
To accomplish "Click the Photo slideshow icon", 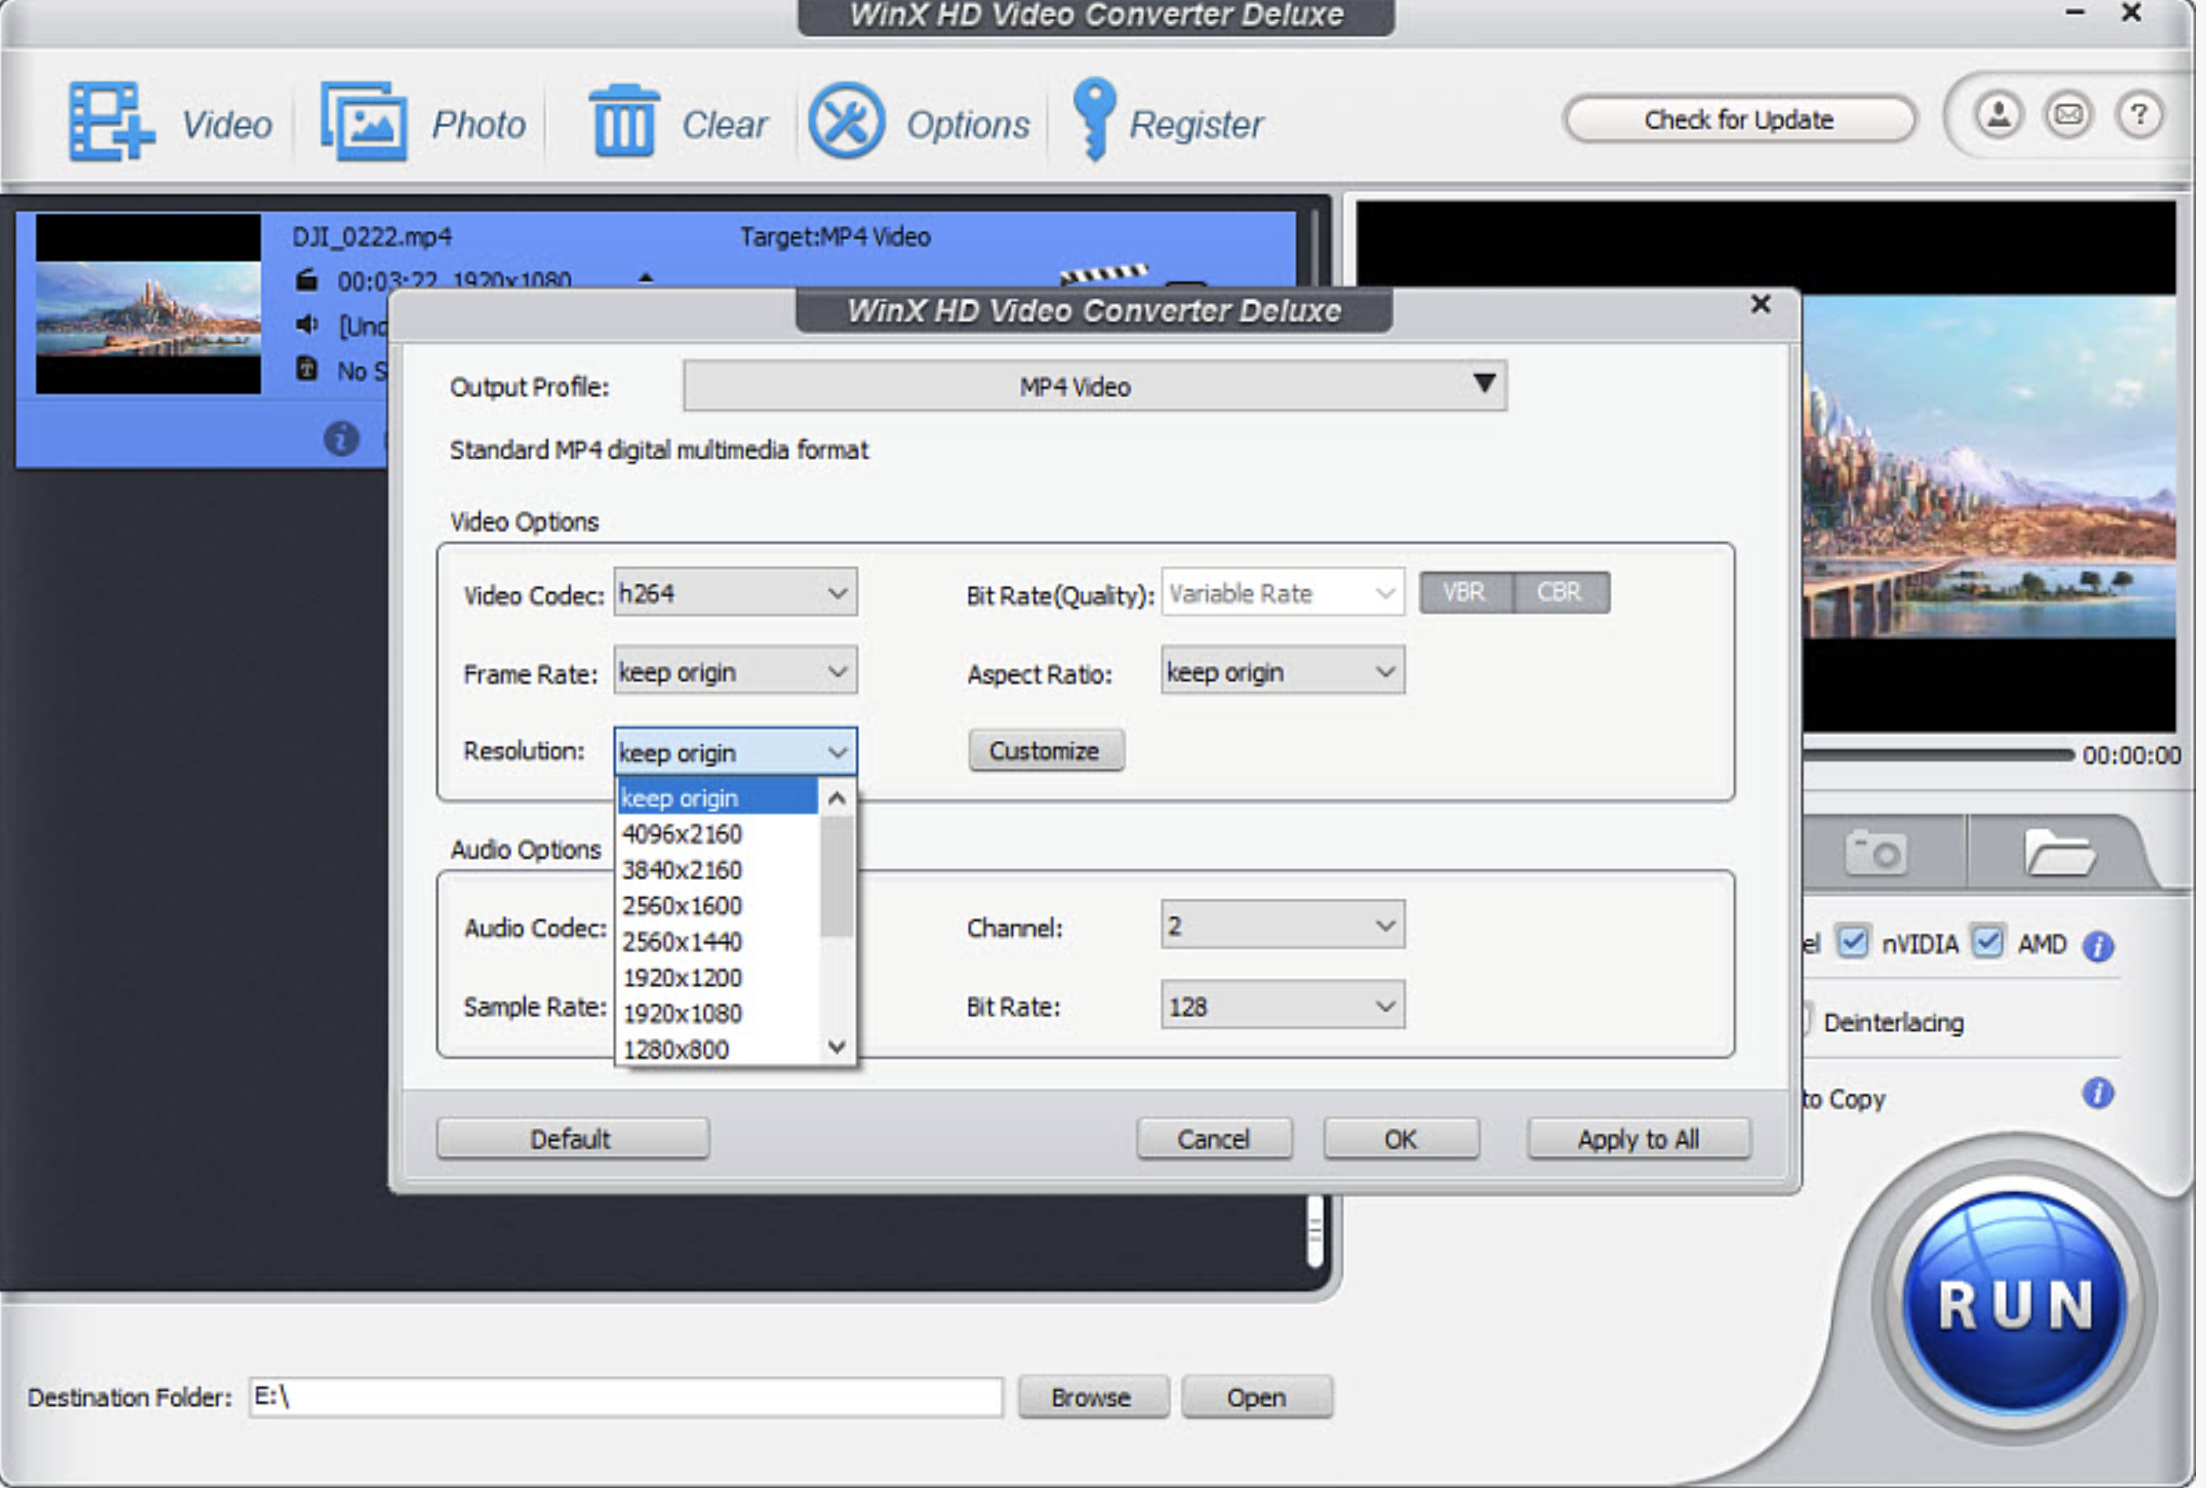I will [x=364, y=122].
